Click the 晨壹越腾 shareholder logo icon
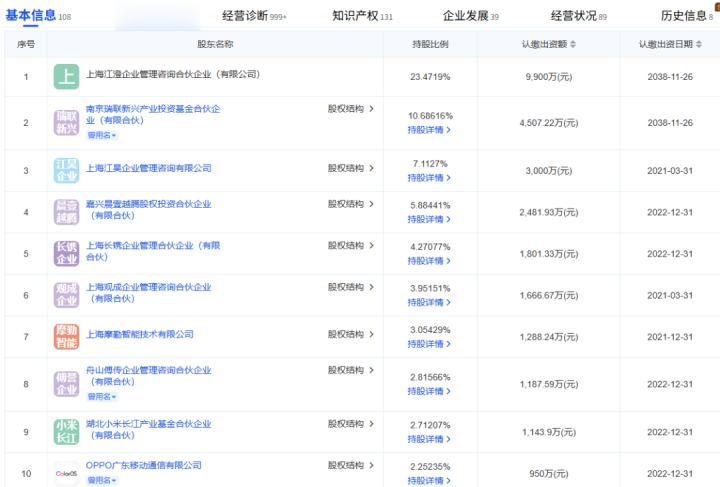The width and height of the screenshot is (720, 487). 66,211
